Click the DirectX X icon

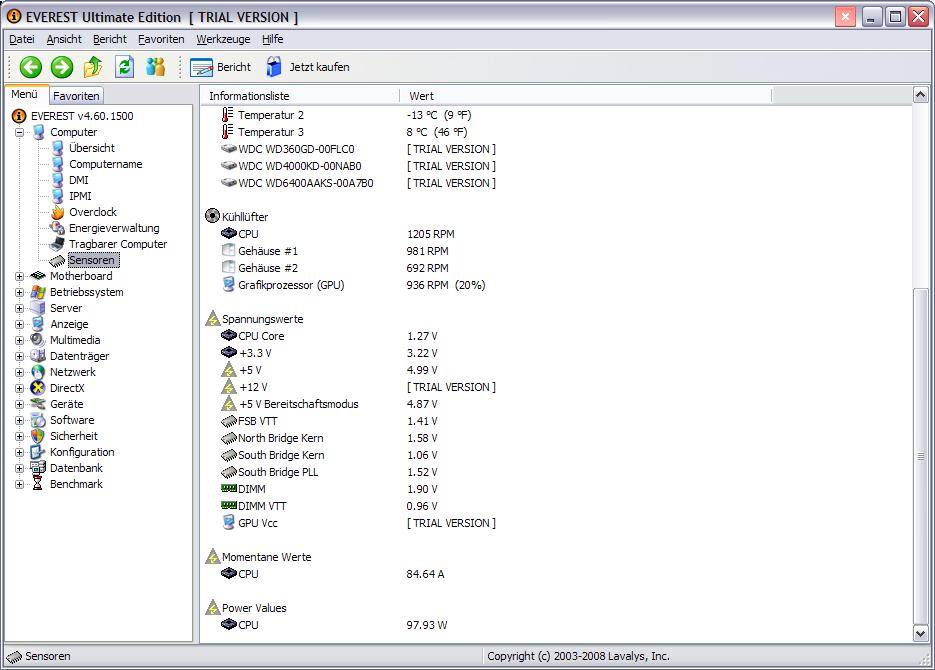(x=38, y=388)
